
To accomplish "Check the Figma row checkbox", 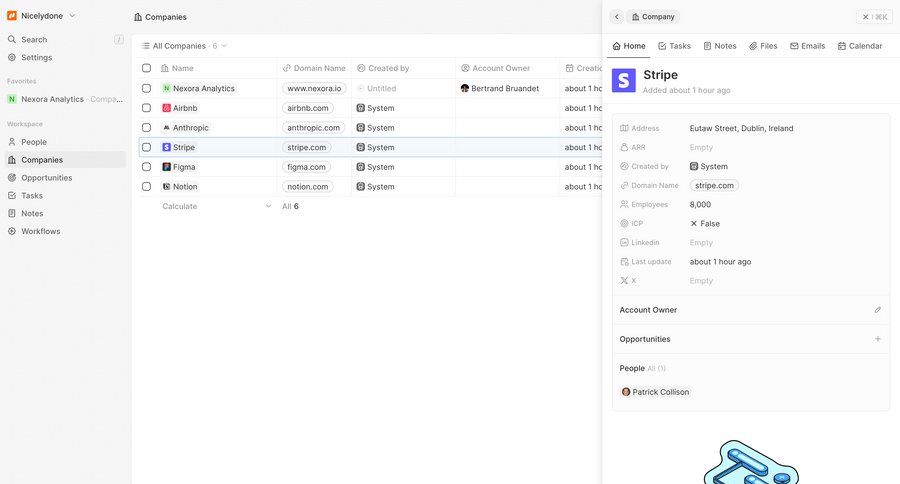I will tap(146, 167).
